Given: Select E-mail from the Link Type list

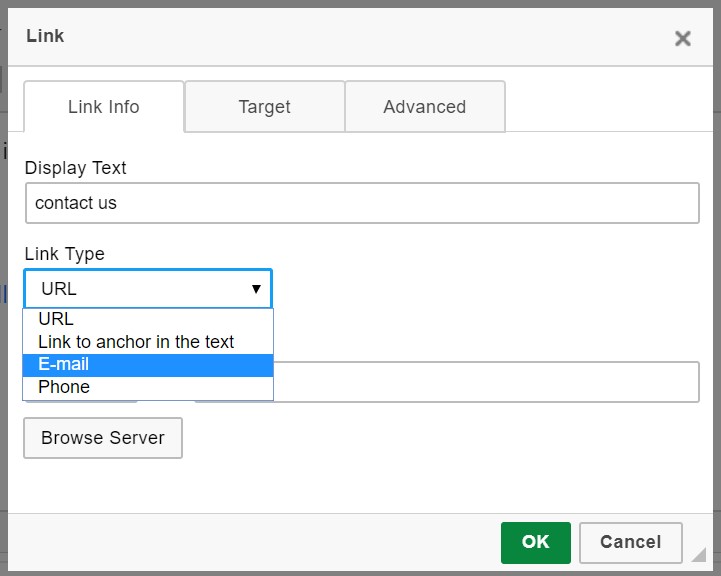Looking at the screenshot, I should [148, 365].
